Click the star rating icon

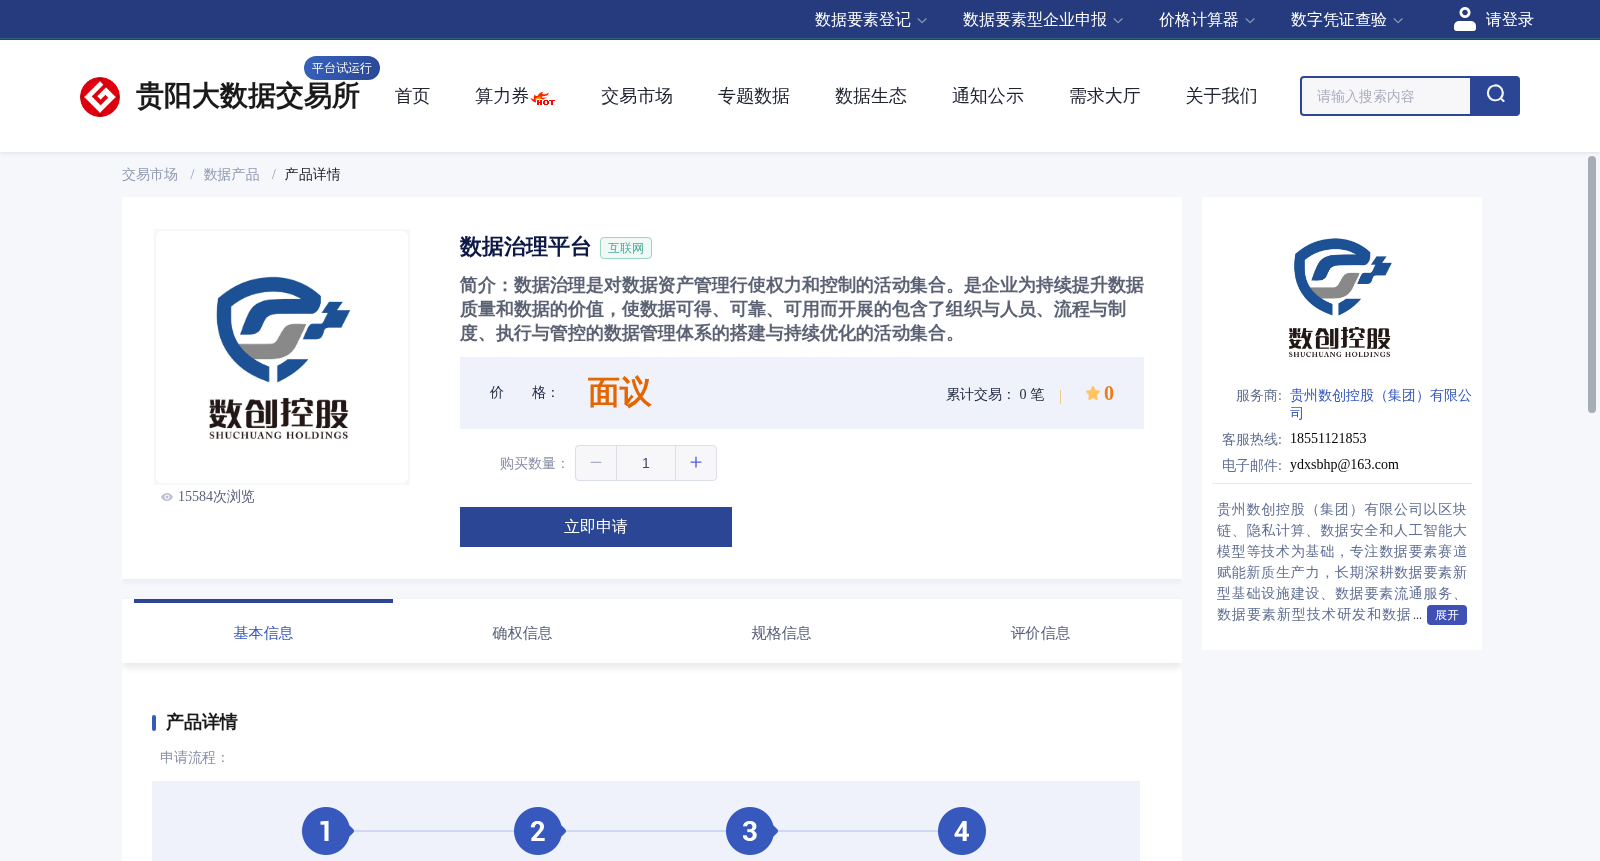[x=1093, y=394]
